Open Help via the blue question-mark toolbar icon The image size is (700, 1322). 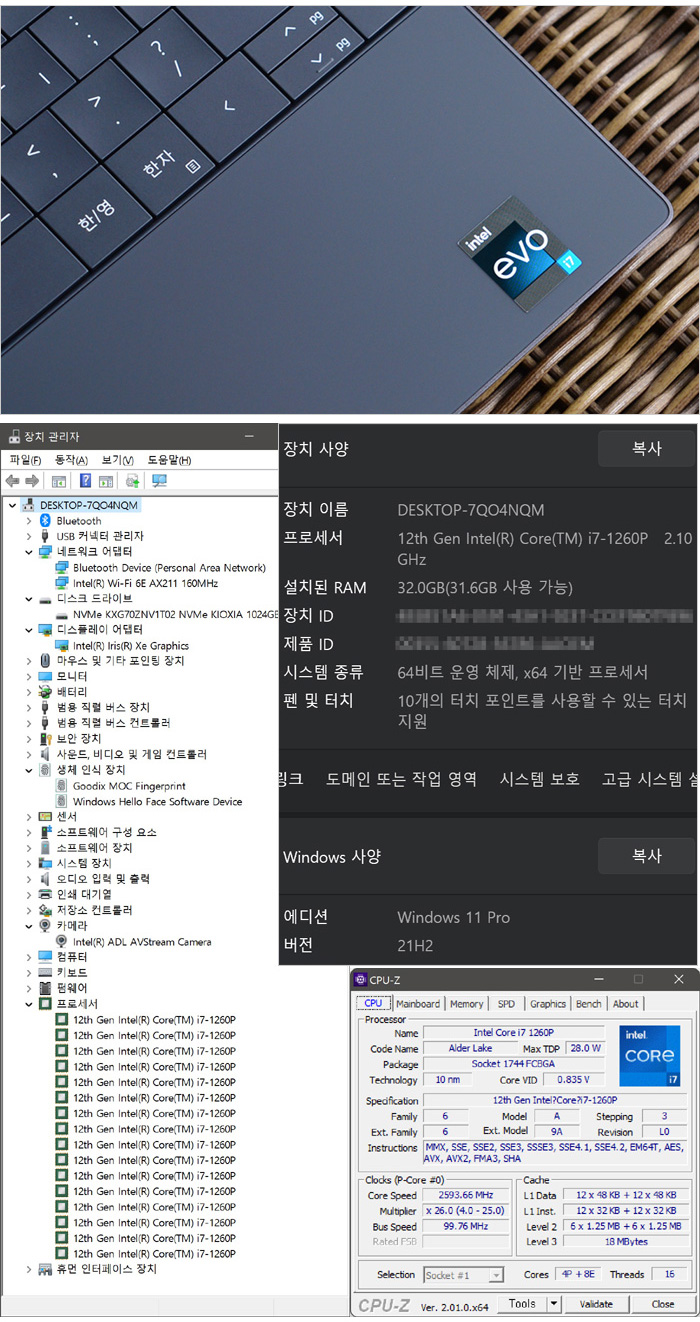pyautogui.click(x=86, y=481)
